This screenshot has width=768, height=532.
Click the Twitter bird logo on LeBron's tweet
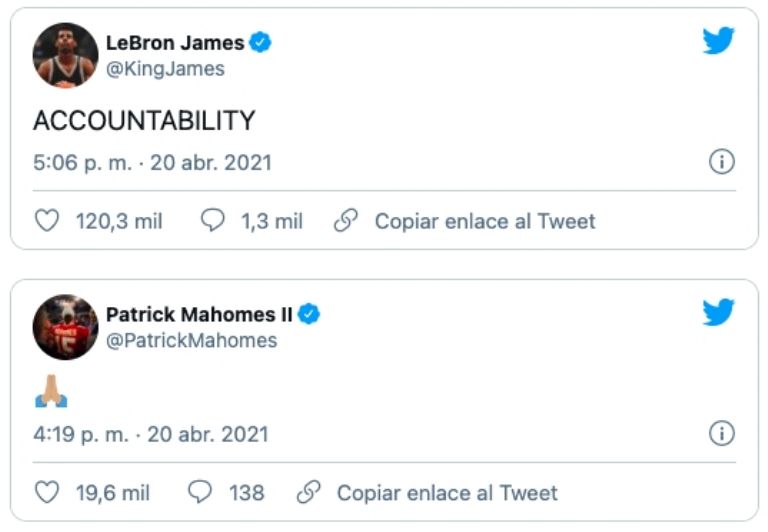(718, 41)
